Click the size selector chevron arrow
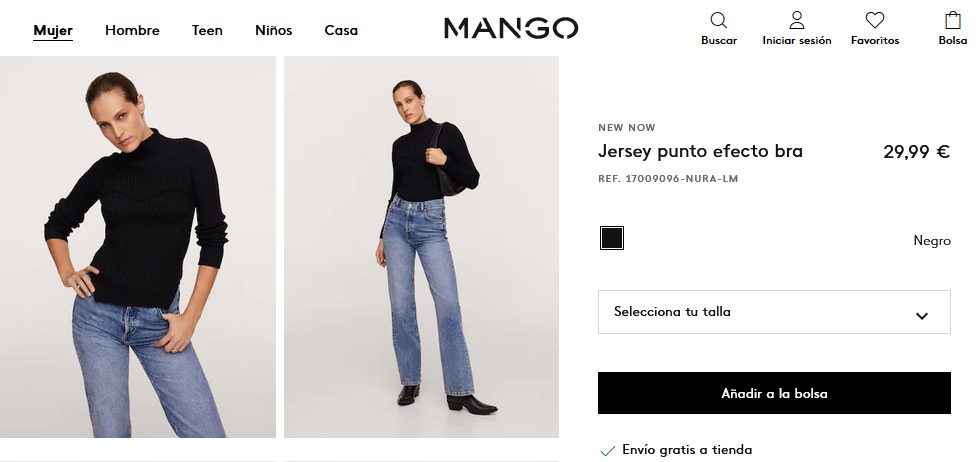Screen dimensions: 978x462 [x=921, y=315]
